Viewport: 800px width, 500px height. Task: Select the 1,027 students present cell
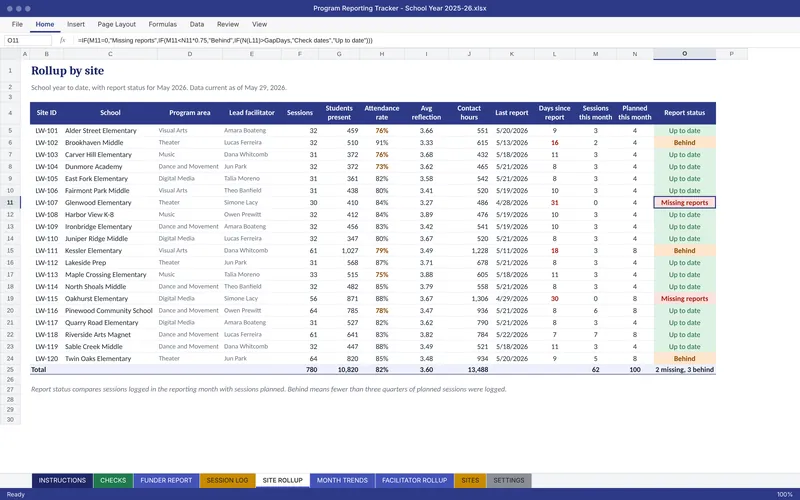(x=339, y=251)
